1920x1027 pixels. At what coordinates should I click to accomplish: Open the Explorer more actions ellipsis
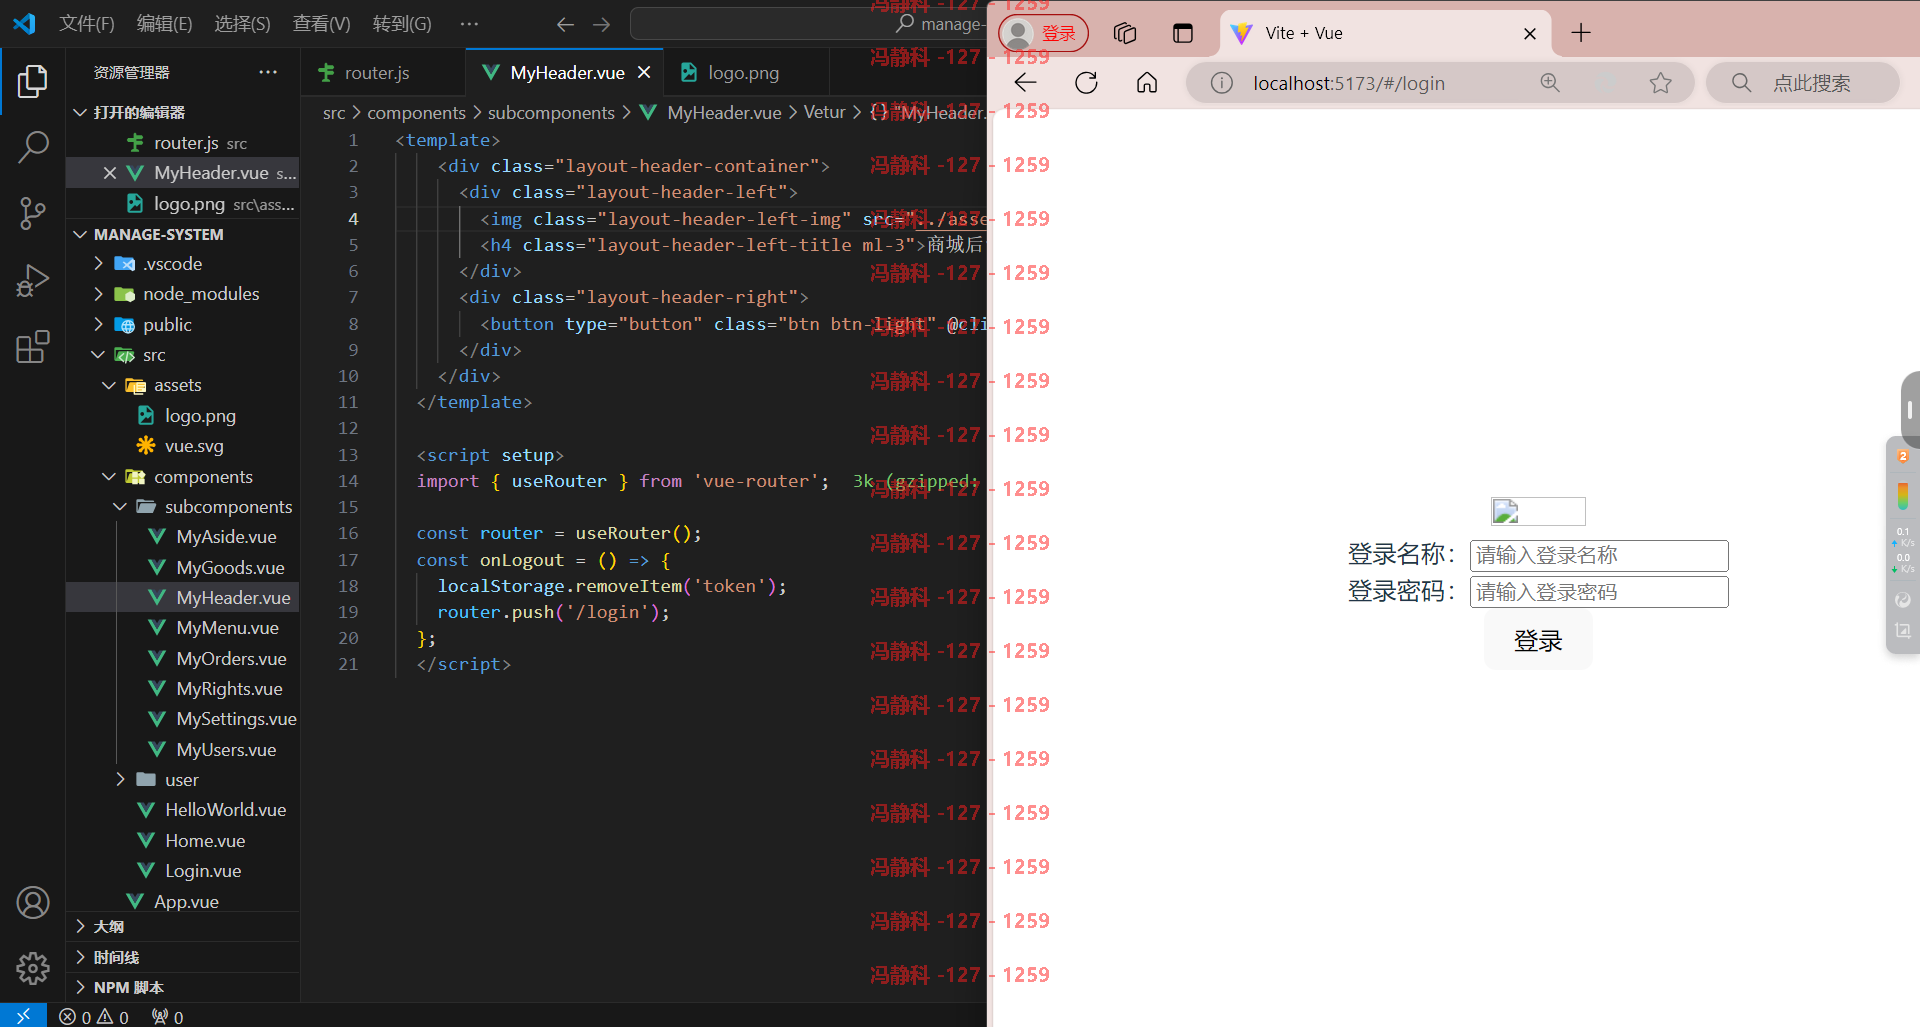268,72
